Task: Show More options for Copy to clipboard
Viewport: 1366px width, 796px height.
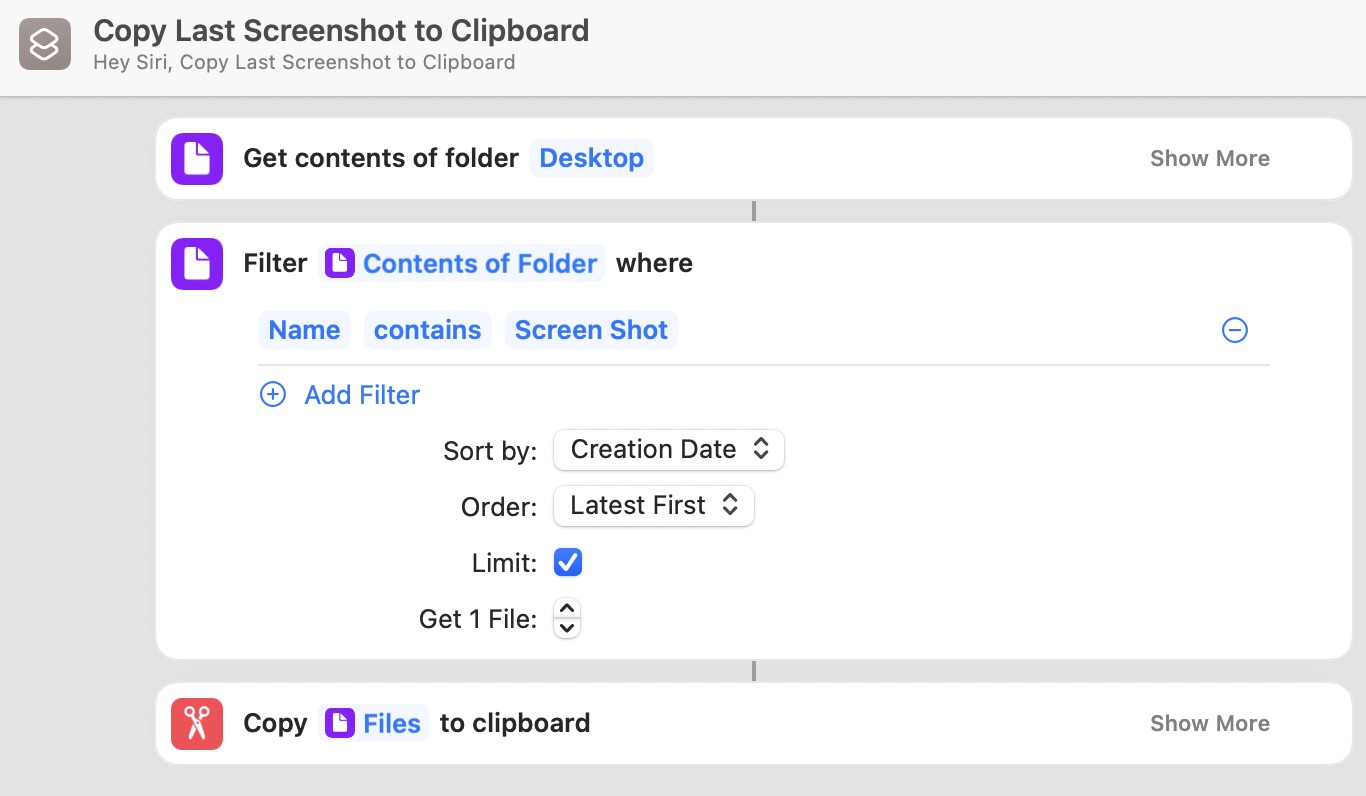Action: [x=1210, y=724]
